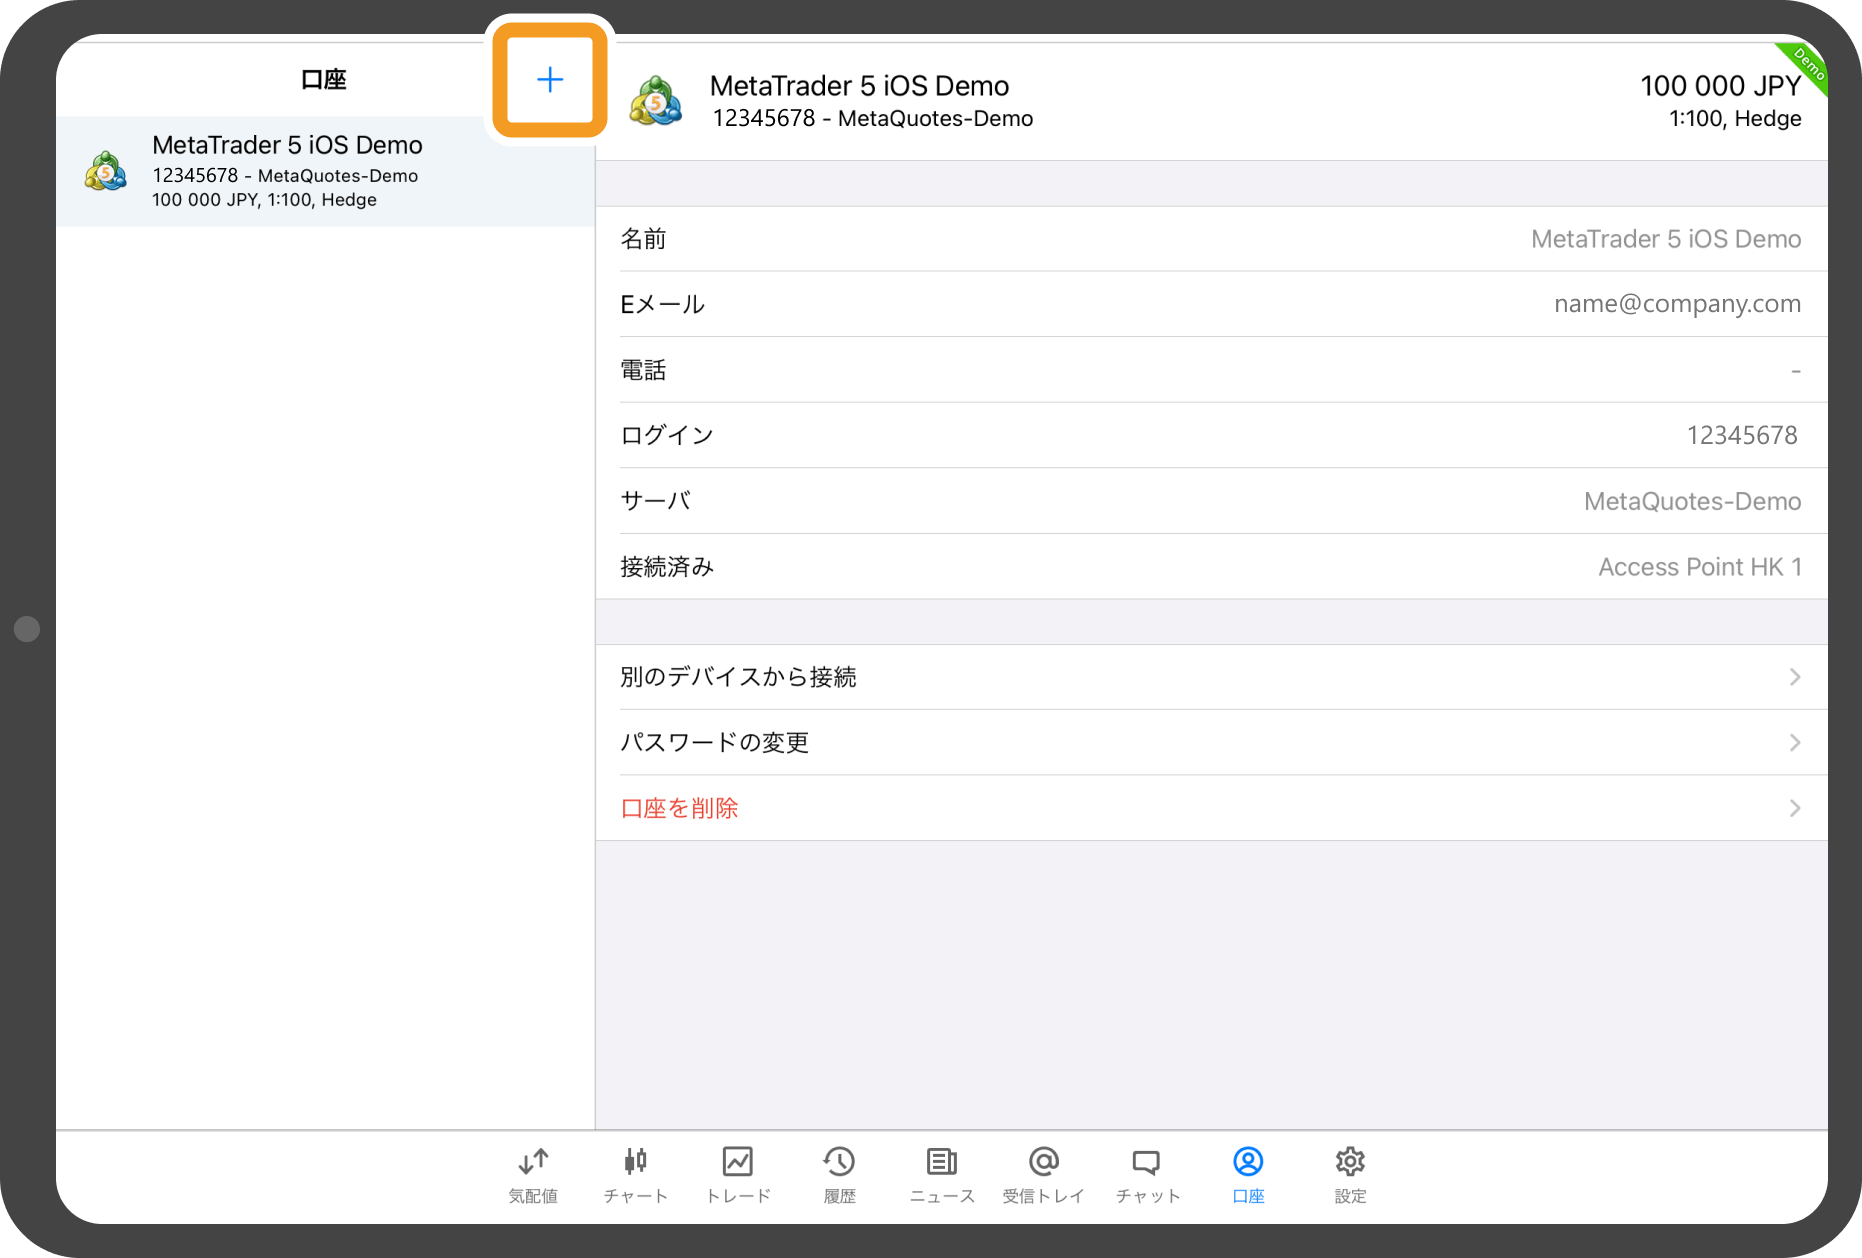Screen dimensions: 1862x1258
Task: Expand 別のデバイスから接続 row chevron
Action: click(1795, 677)
